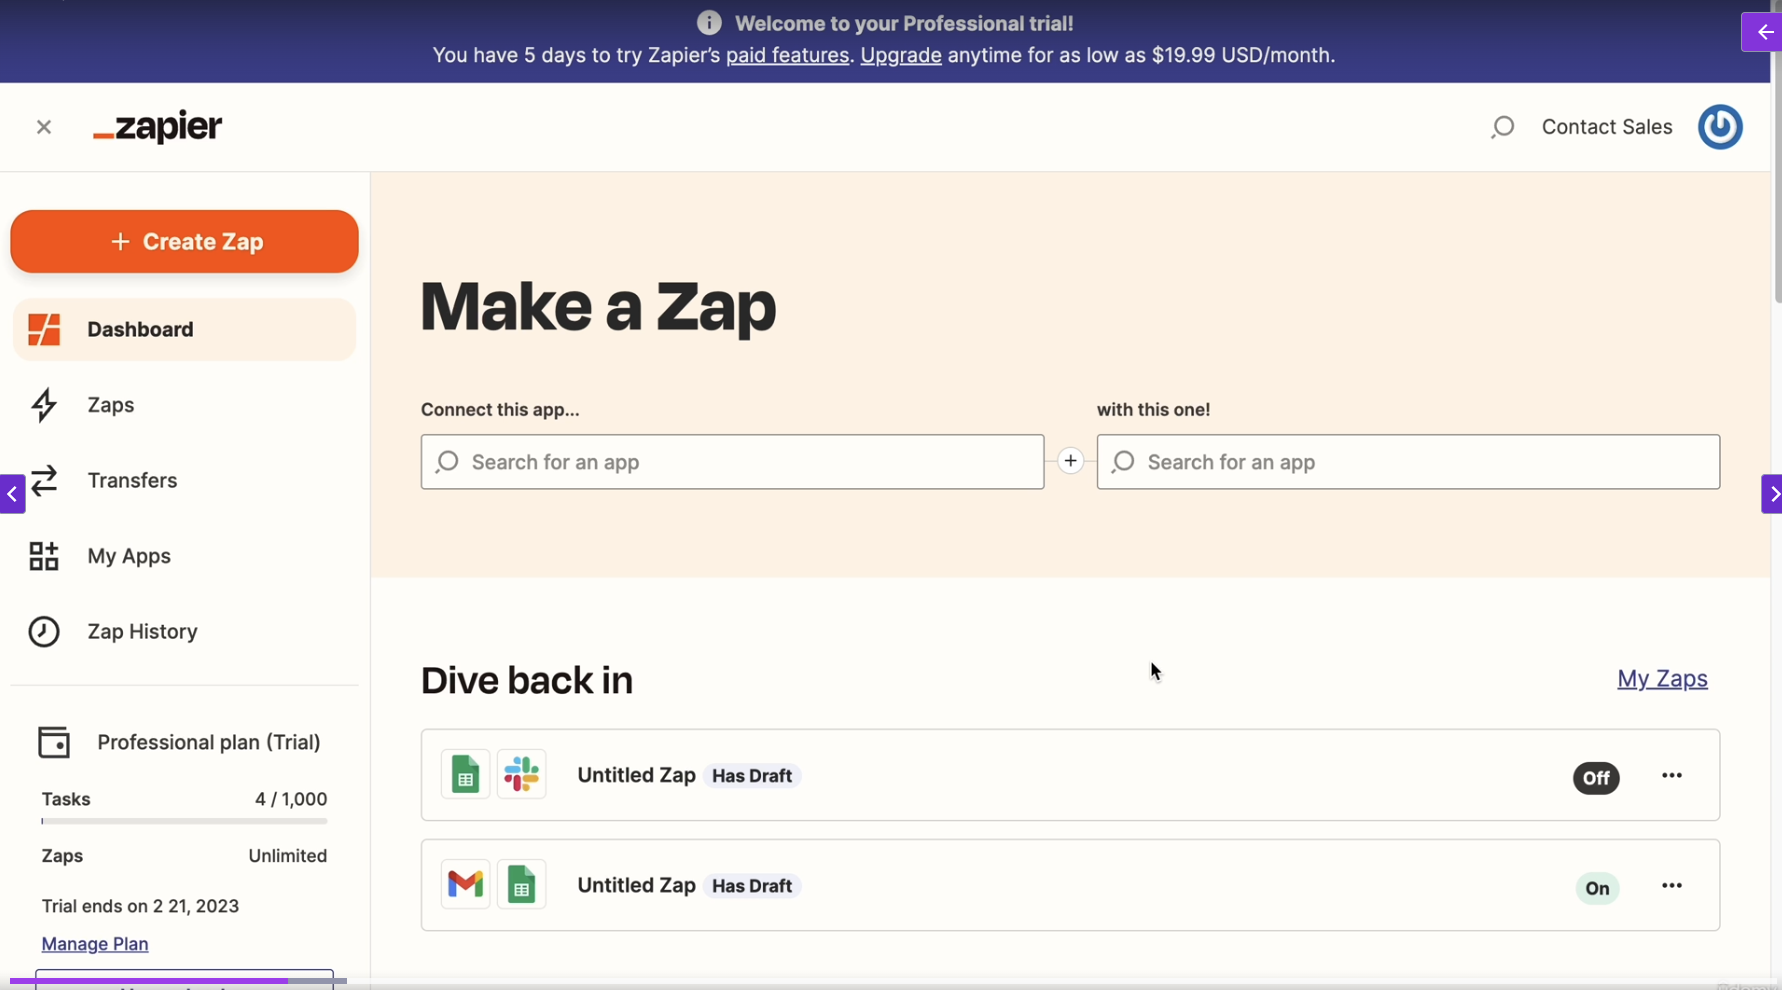View Zap History
Screen dimensions: 1782x990
[x=142, y=631]
